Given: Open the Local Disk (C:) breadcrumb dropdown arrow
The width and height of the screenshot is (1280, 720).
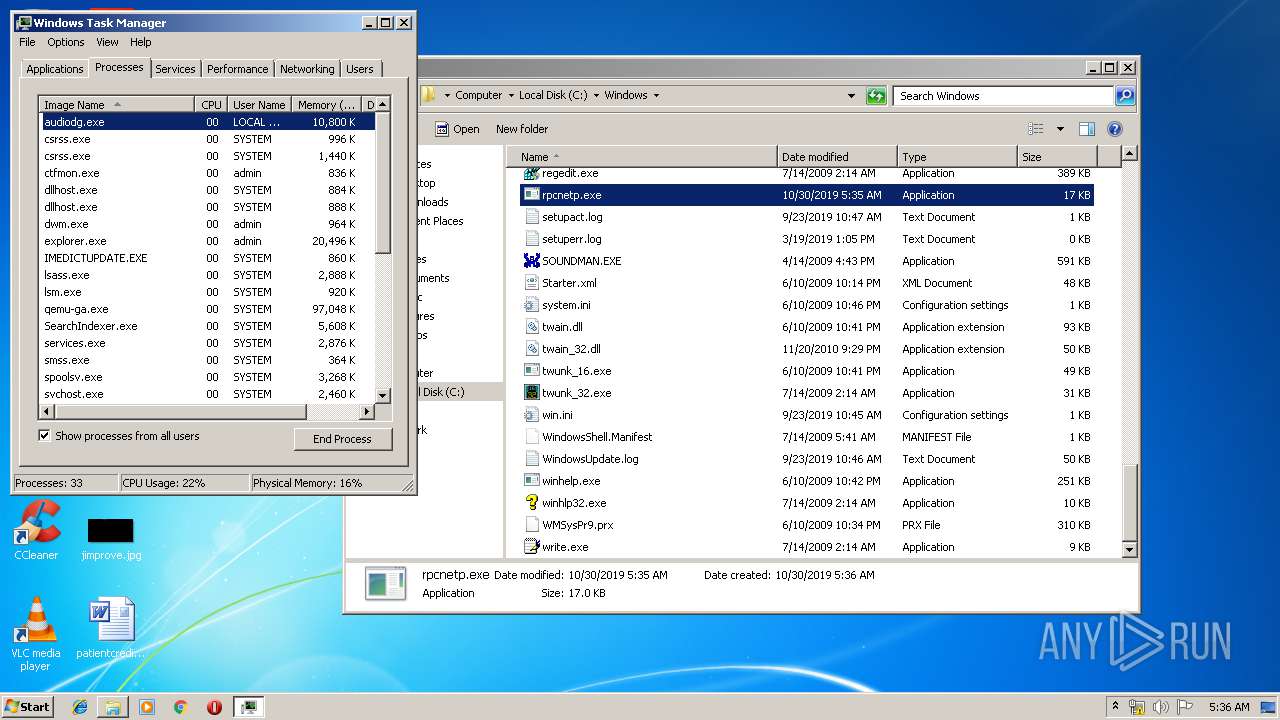Looking at the screenshot, I should [596, 96].
